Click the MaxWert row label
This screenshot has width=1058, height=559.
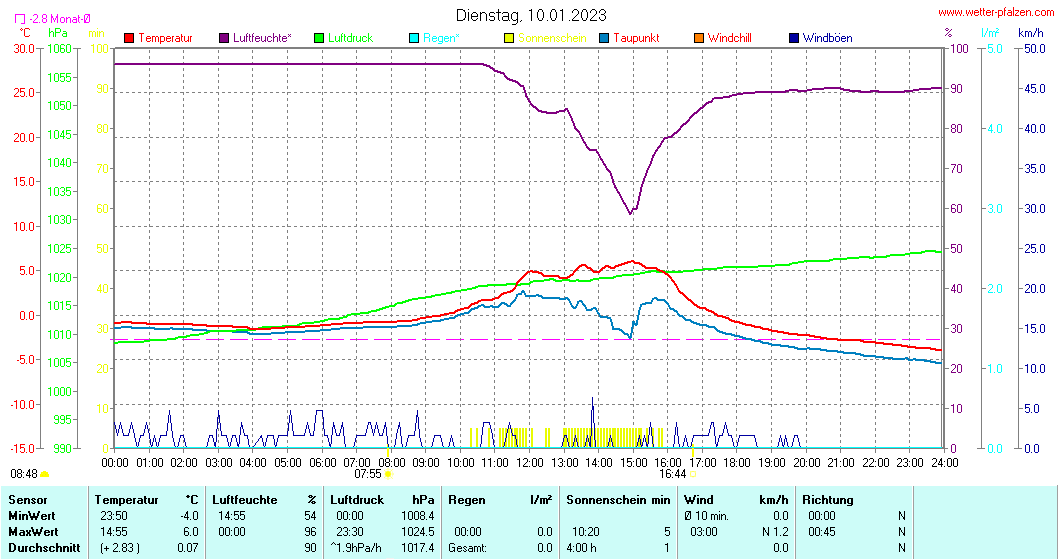(x=33, y=532)
